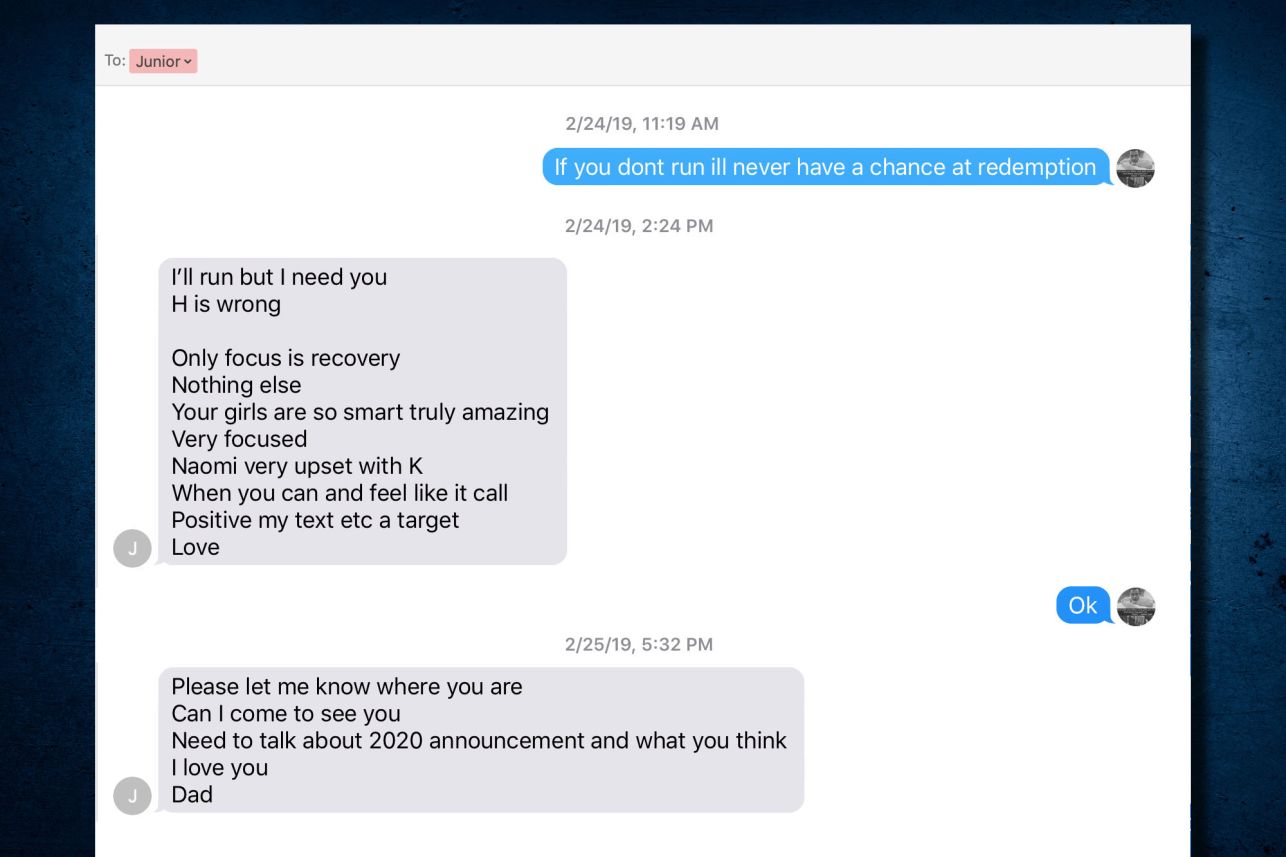Viewport: 1286px width, 857px height.
Task: Click the "To:" label
Action: (x=115, y=61)
